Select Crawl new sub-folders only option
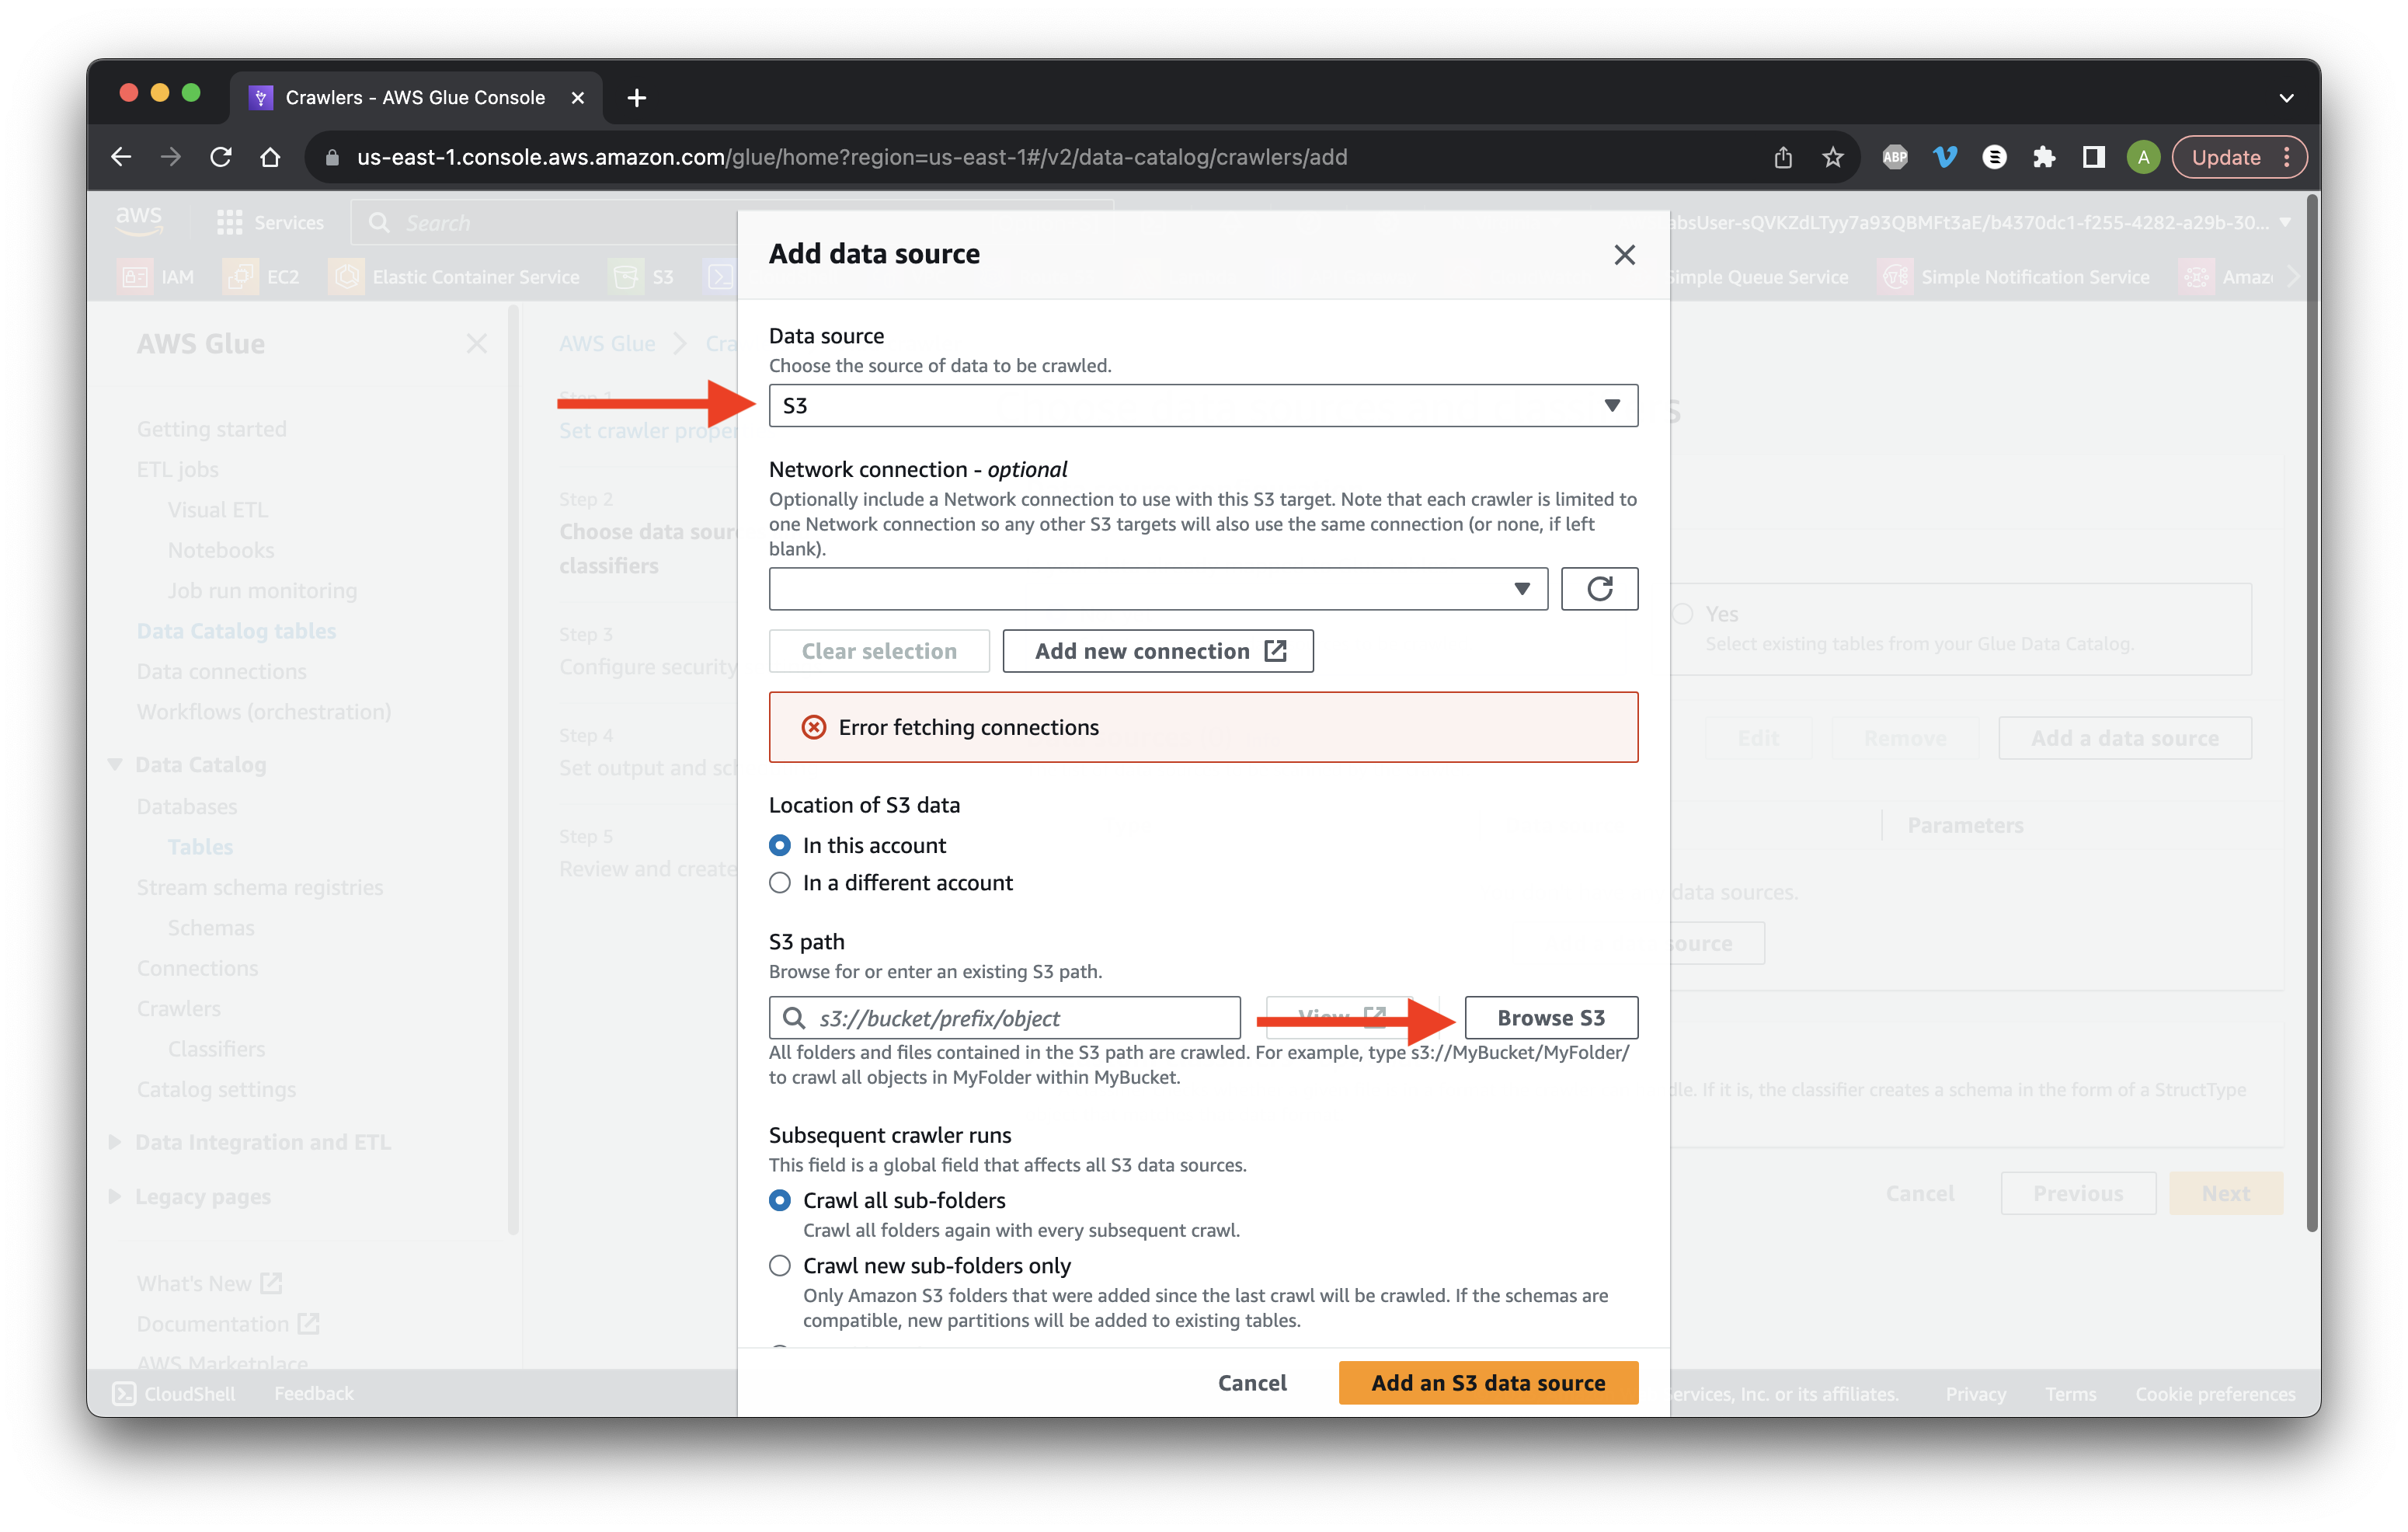 pyautogui.click(x=780, y=1265)
